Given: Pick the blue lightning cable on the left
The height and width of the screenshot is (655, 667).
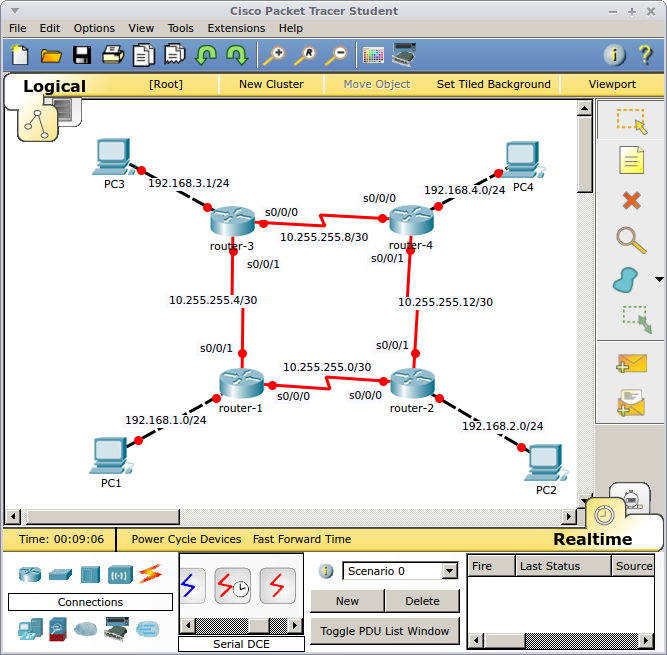Looking at the screenshot, I should (x=193, y=586).
